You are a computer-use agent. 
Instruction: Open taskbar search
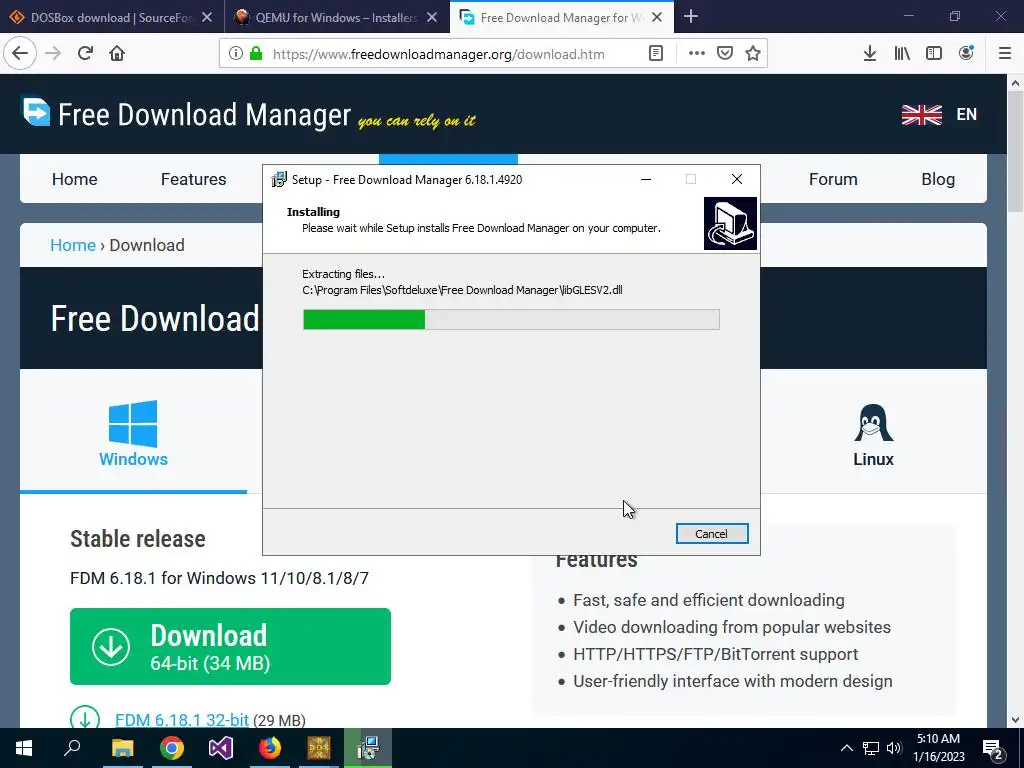point(72,748)
